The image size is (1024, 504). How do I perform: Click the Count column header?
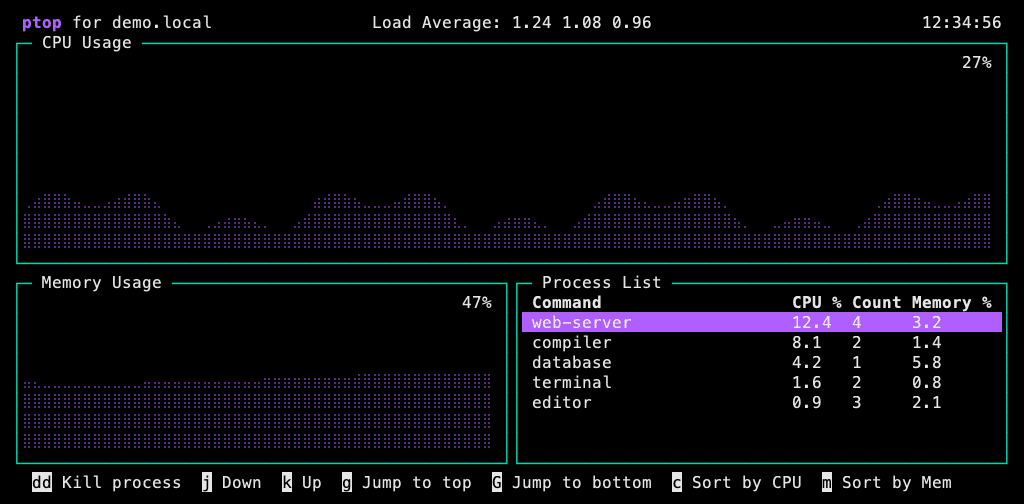point(876,302)
